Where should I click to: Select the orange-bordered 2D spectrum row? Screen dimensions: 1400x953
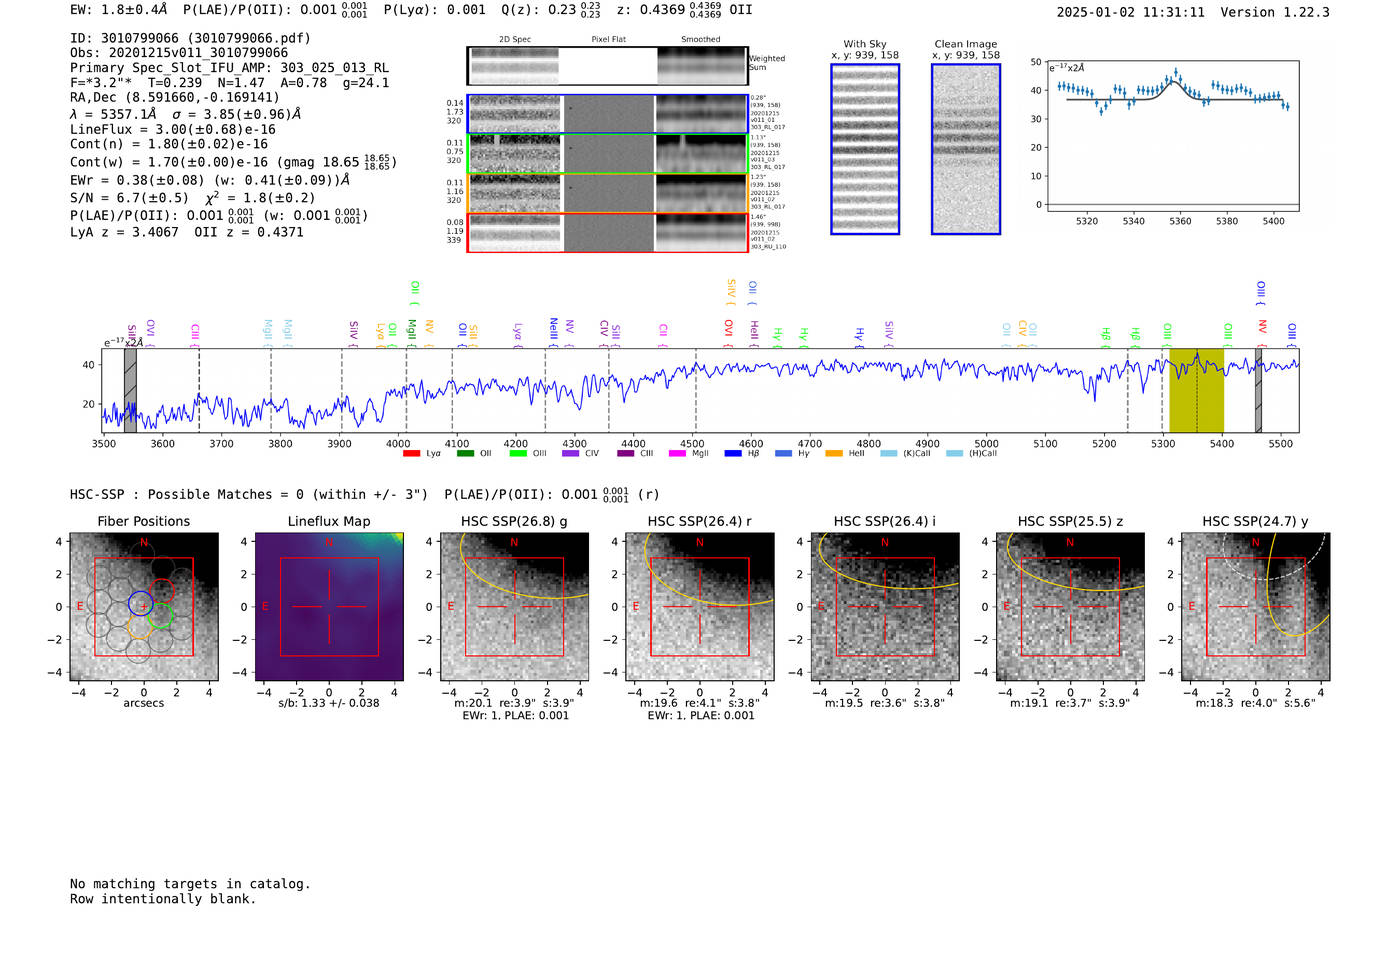coord(607,193)
